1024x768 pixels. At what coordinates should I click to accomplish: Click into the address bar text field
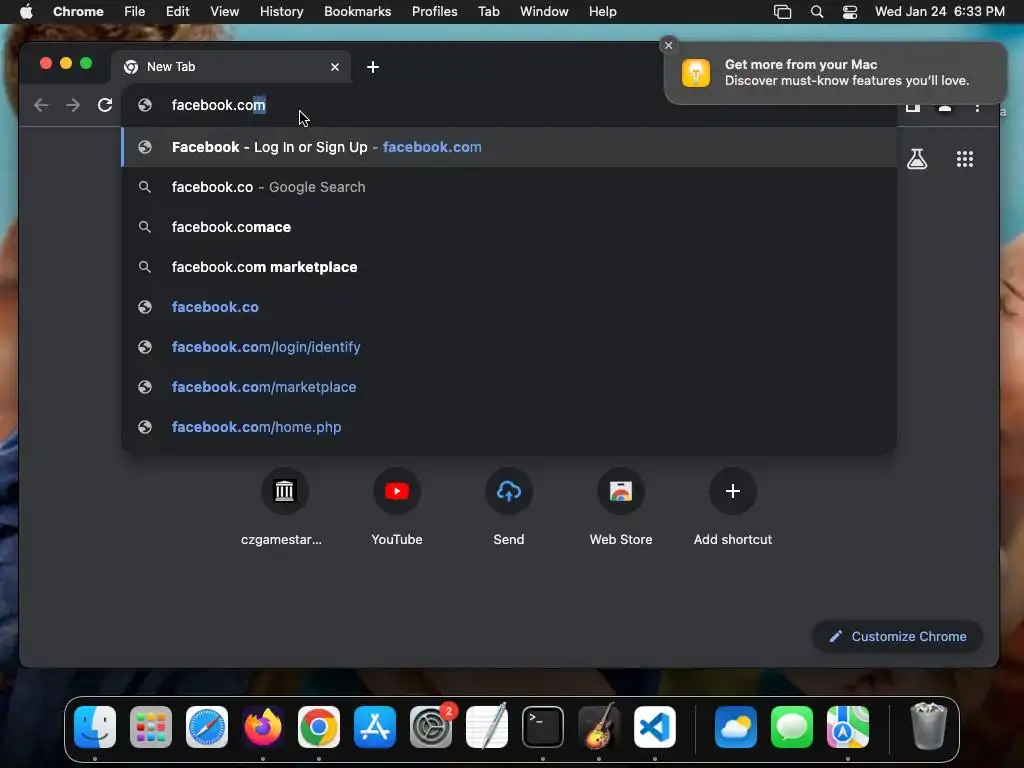pyautogui.click(x=509, y=105)
